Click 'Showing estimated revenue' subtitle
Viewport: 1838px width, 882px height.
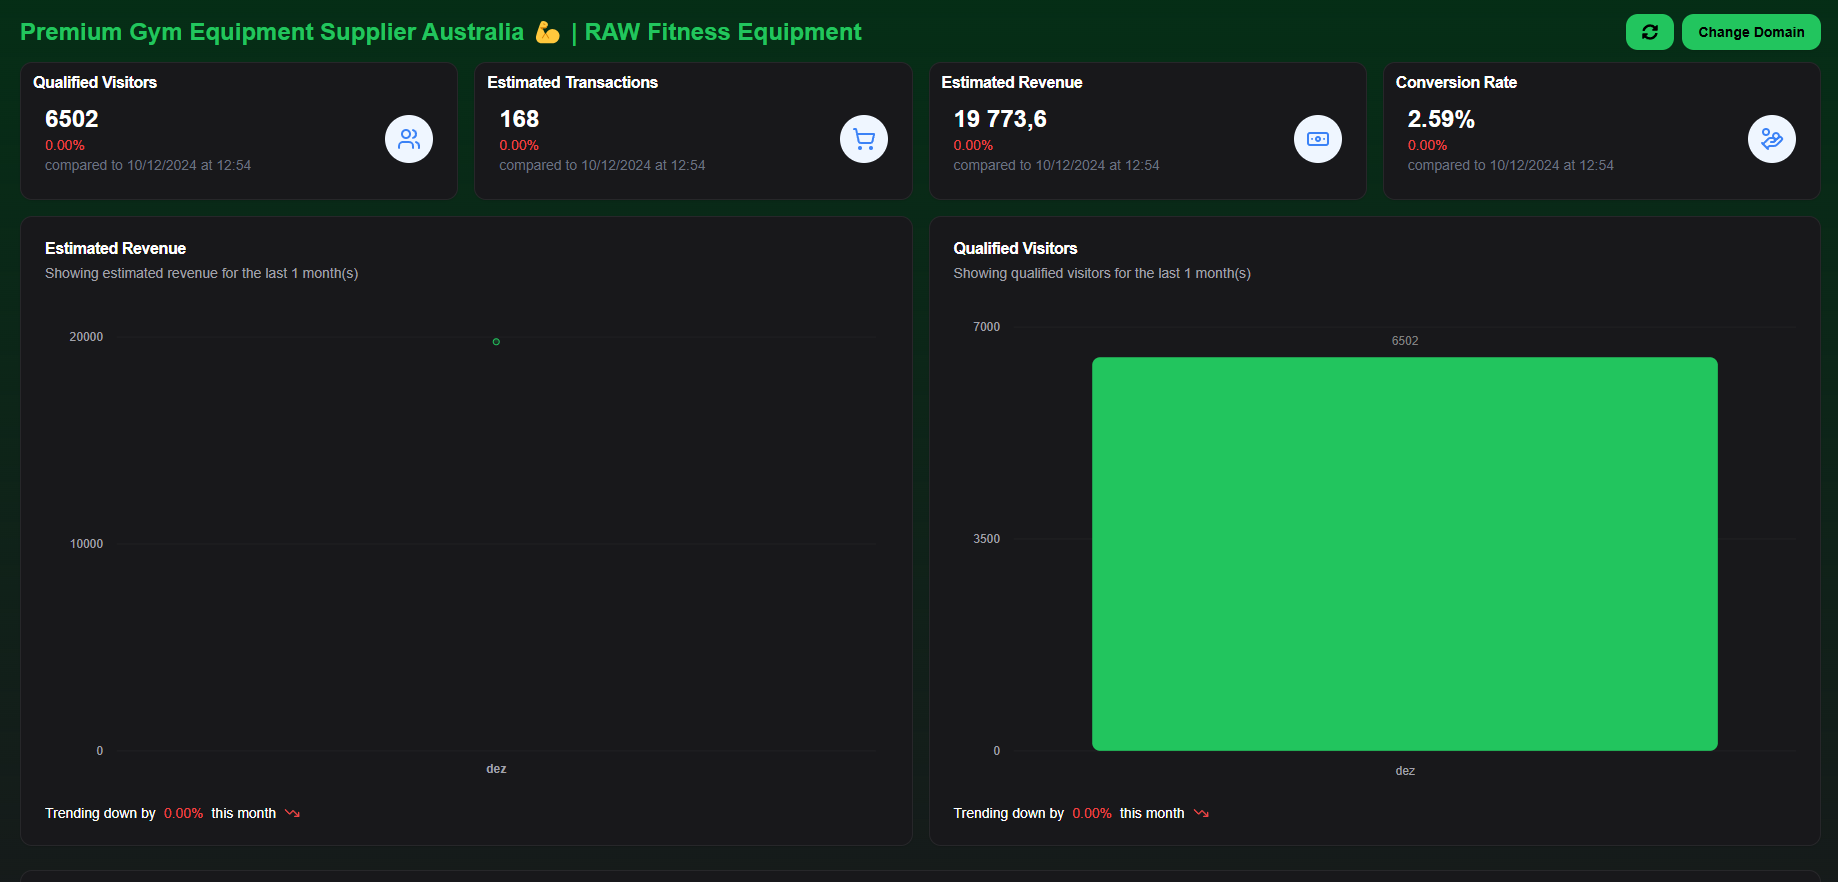coord(201,273)
